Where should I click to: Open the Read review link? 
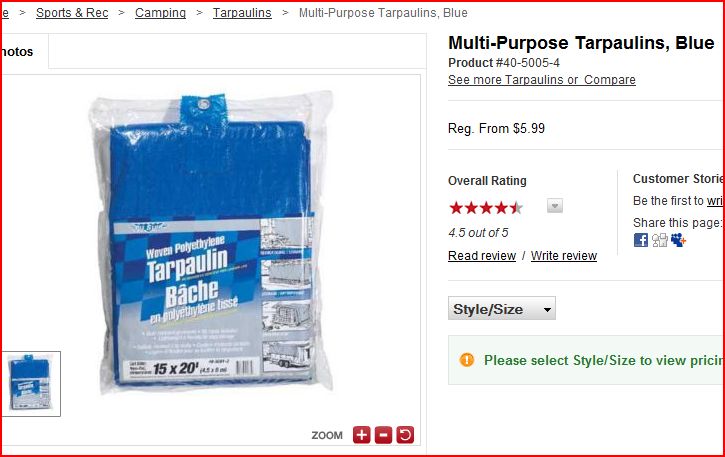pyautogui.click(x=482, y=256)
